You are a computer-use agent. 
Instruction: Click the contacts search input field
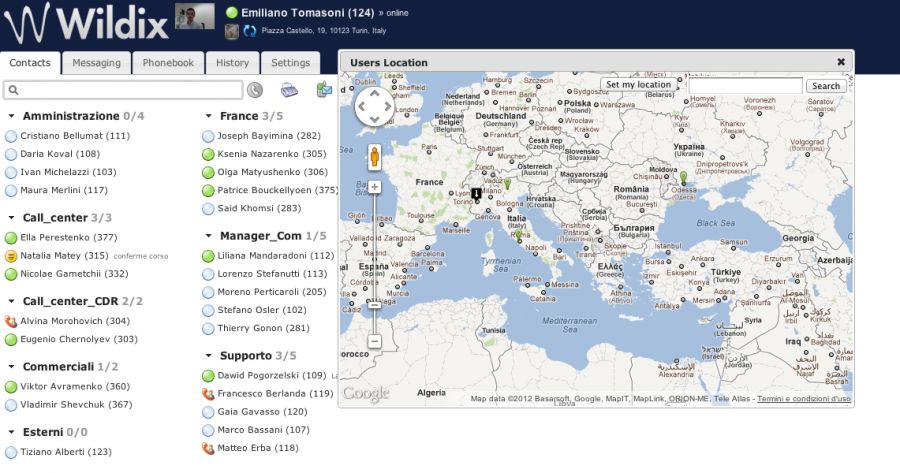coord(123,90)
